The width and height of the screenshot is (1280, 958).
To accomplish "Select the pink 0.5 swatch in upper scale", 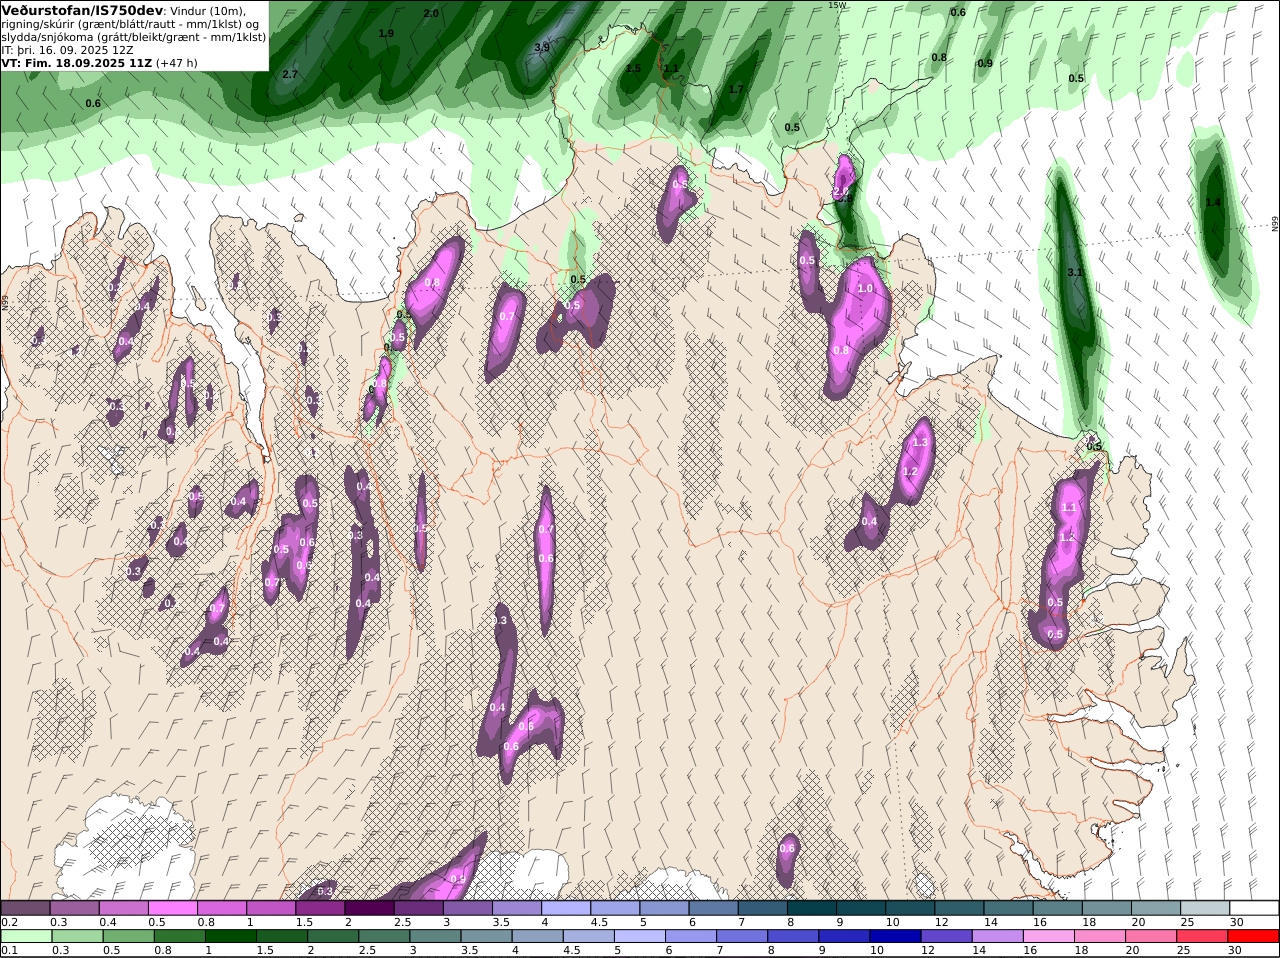I will point(172,908).
